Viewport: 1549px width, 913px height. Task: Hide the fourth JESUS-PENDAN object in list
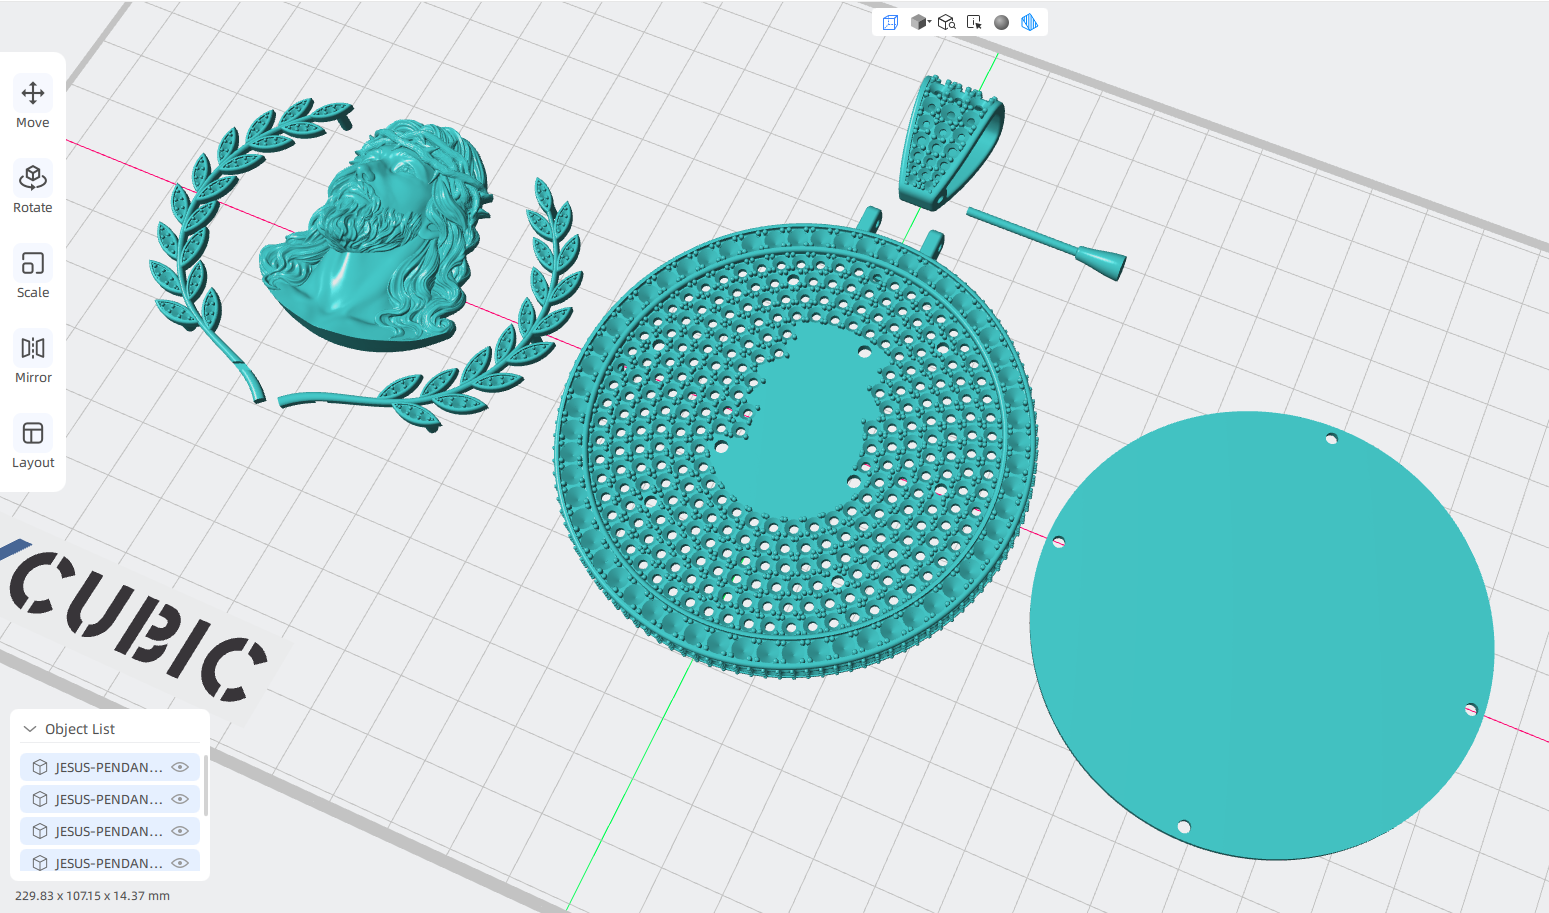180,863
